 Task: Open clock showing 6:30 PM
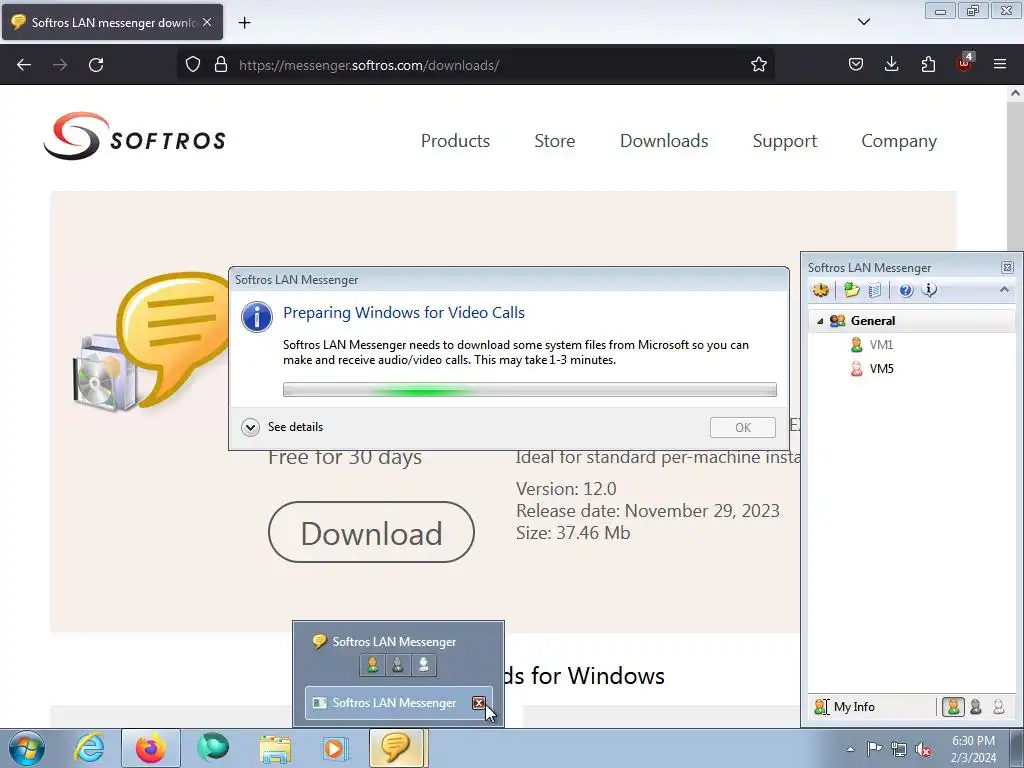click(973, 749)
